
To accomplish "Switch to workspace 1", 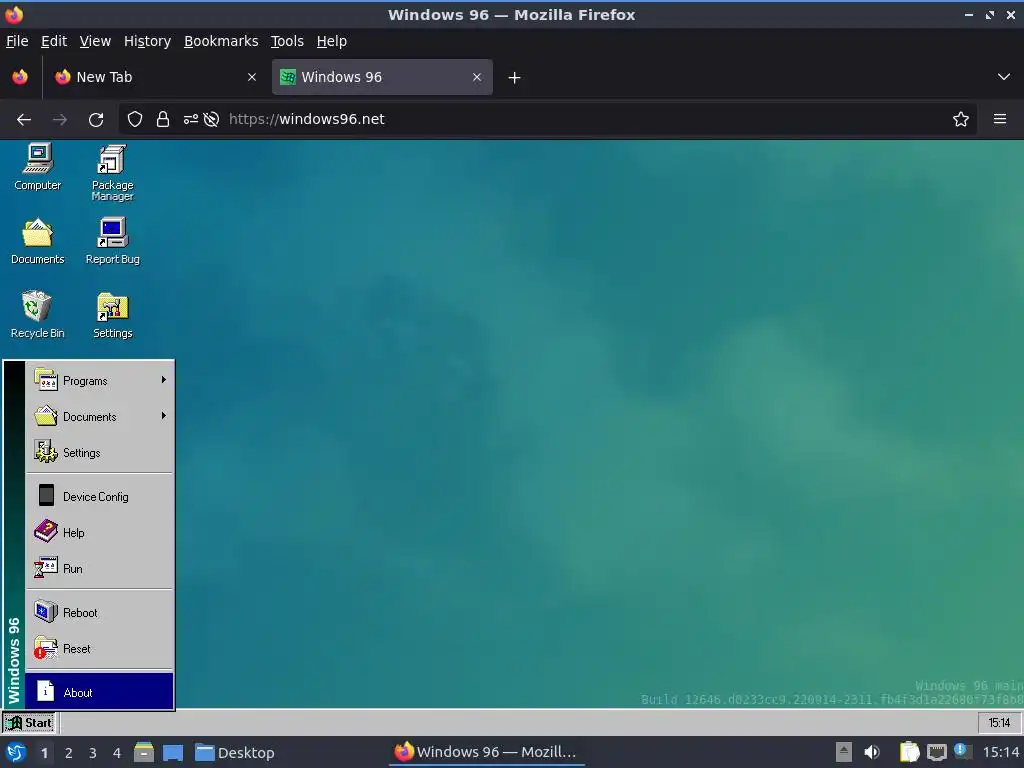I will [x=44, y=753].
